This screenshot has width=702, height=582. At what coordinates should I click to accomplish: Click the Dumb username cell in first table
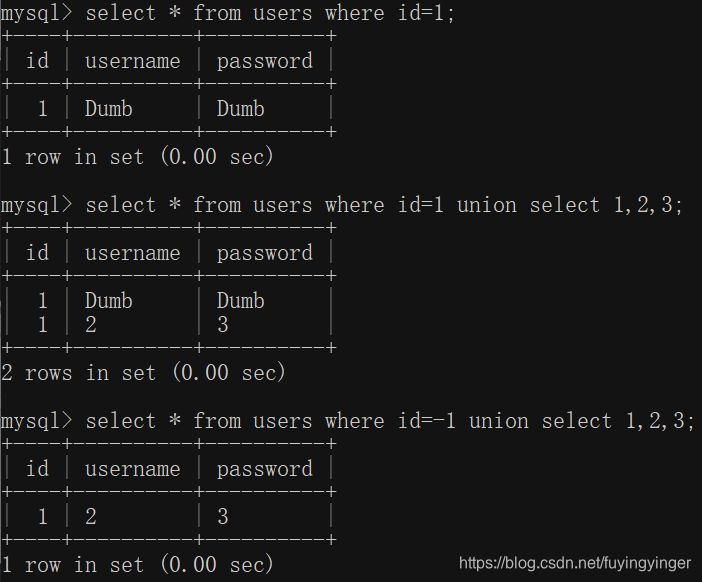[109, 109]
